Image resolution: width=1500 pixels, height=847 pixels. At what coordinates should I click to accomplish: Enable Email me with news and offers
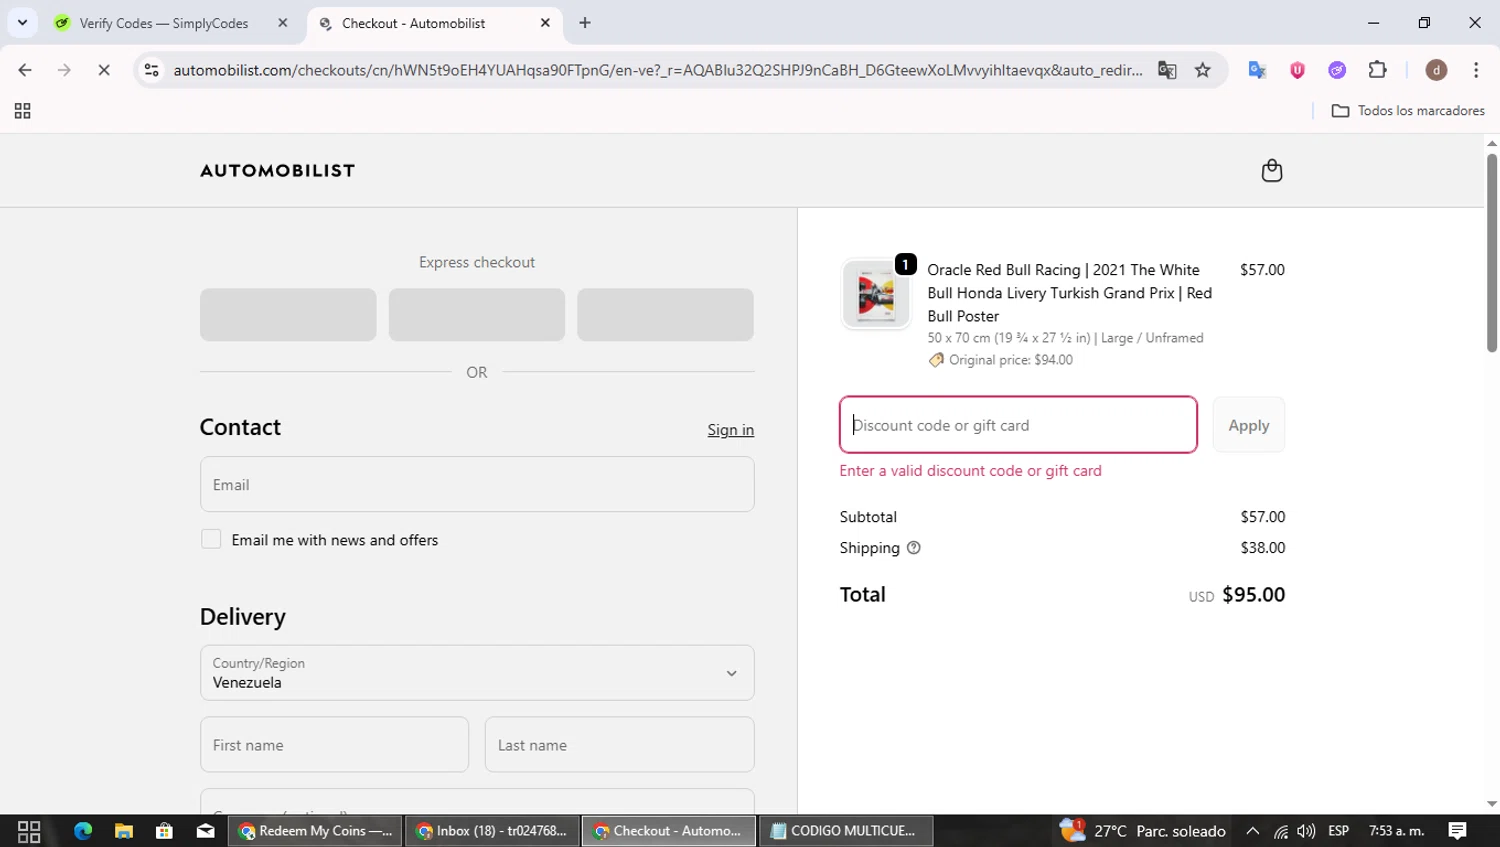coord(211,539)
